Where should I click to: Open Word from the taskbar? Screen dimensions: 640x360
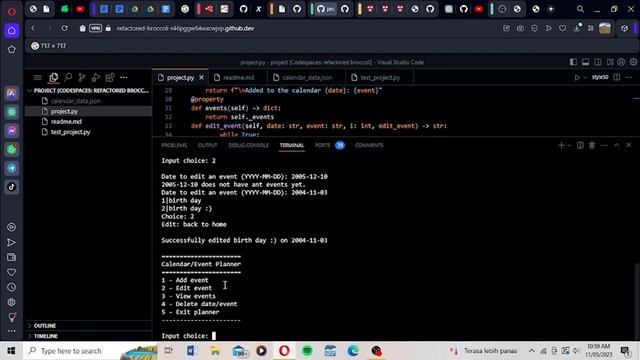point(192,351)
